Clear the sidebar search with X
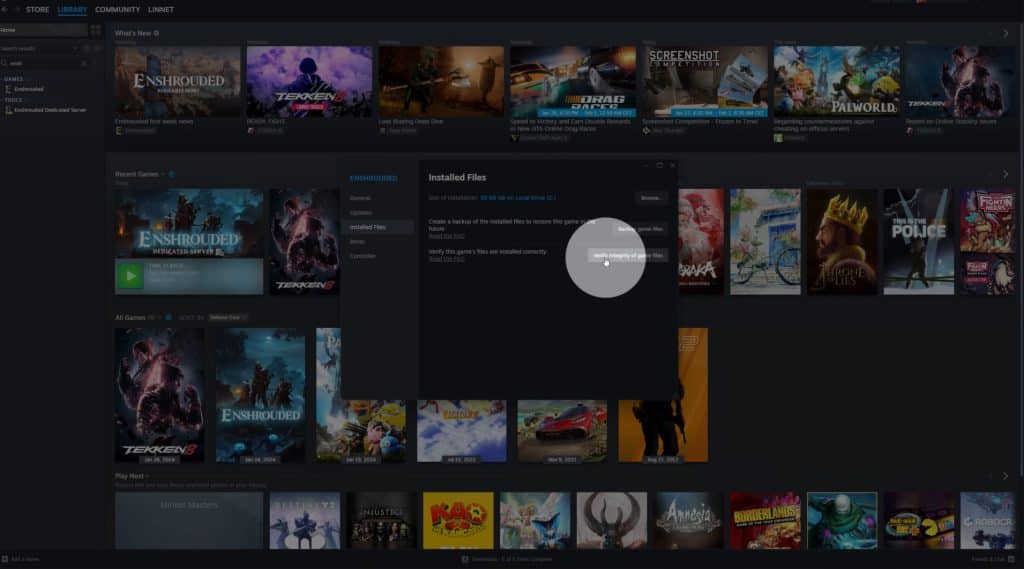 click(84, 63)
